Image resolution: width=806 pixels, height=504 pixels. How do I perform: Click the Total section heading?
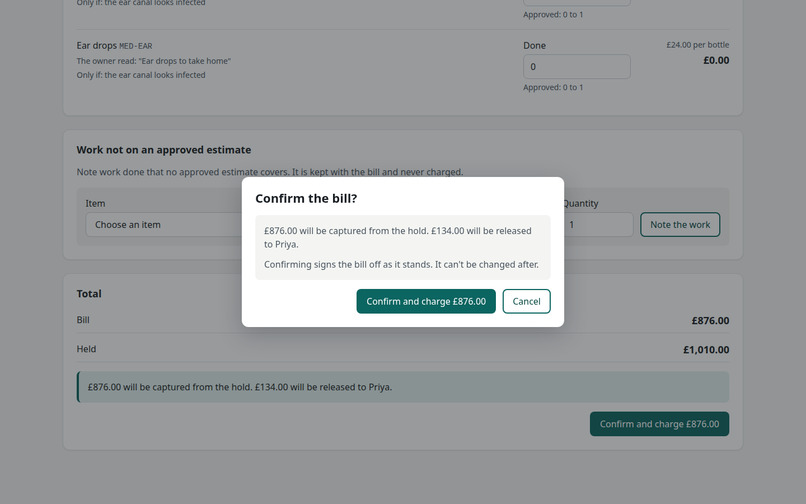[89, 294]
